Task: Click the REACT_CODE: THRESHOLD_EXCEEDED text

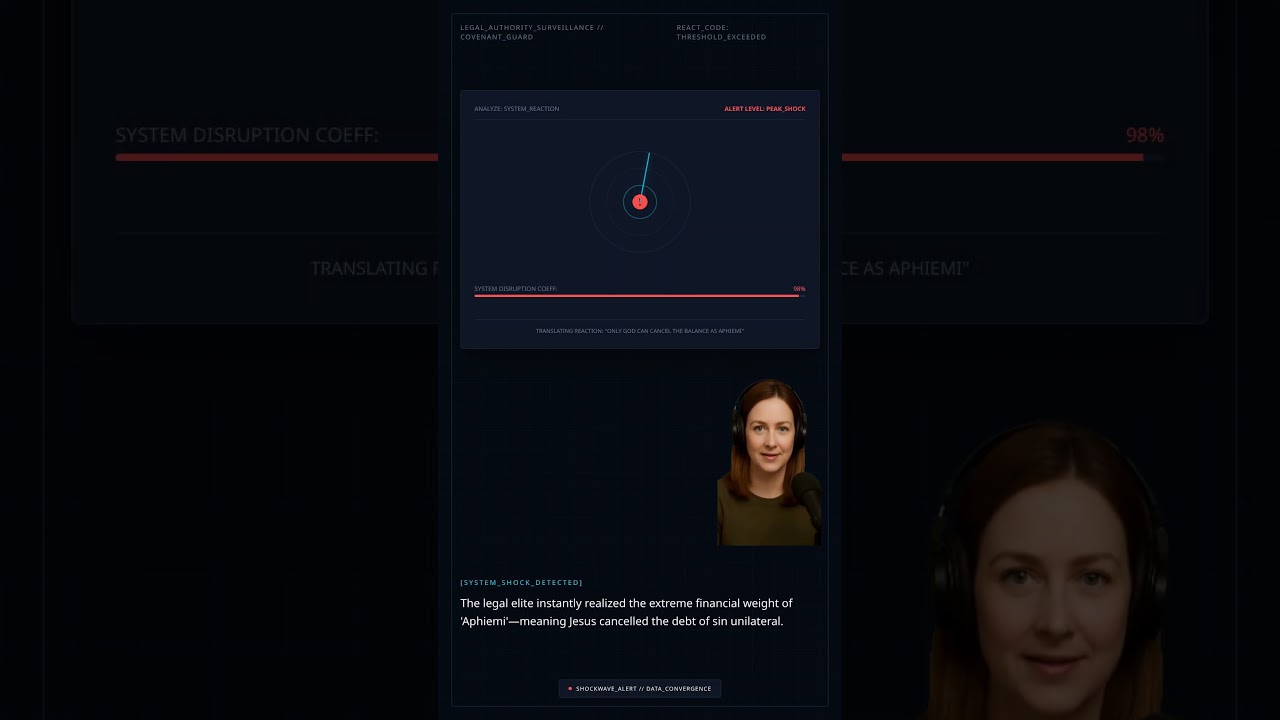Action: [721, 32]
